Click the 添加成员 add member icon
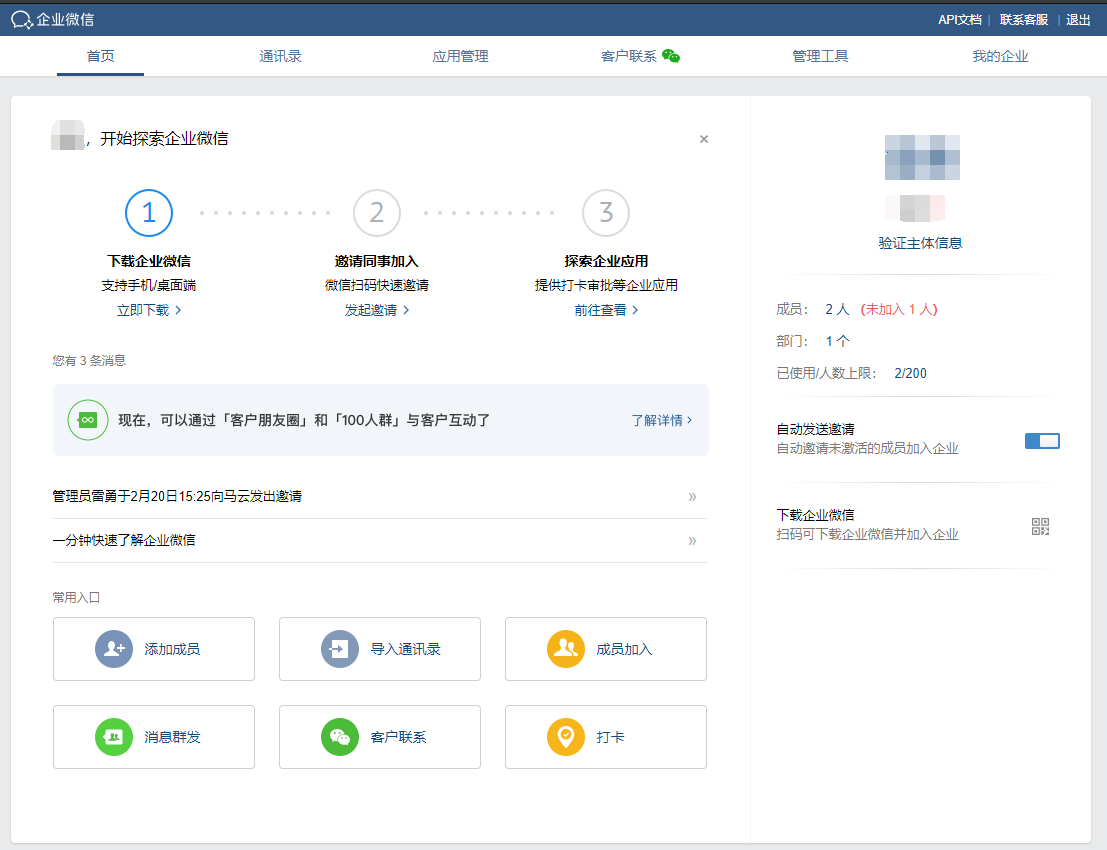1107x850 pixels. pos(114,649)
